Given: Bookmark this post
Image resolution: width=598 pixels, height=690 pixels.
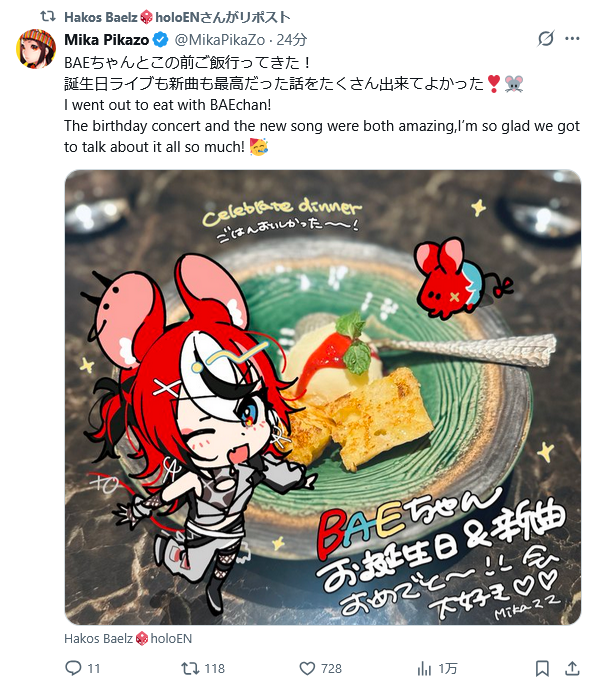Looking at the screenshot, I should click(x=542, y=668).
